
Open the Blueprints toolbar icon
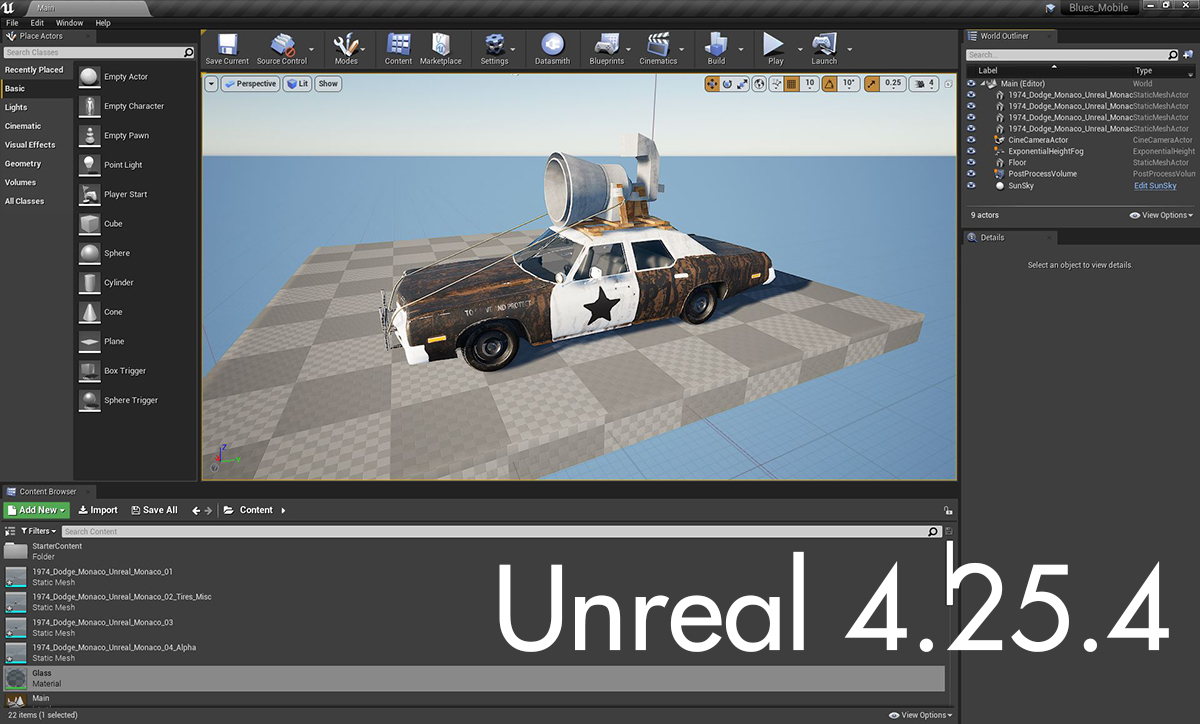[x=607, y=46]
